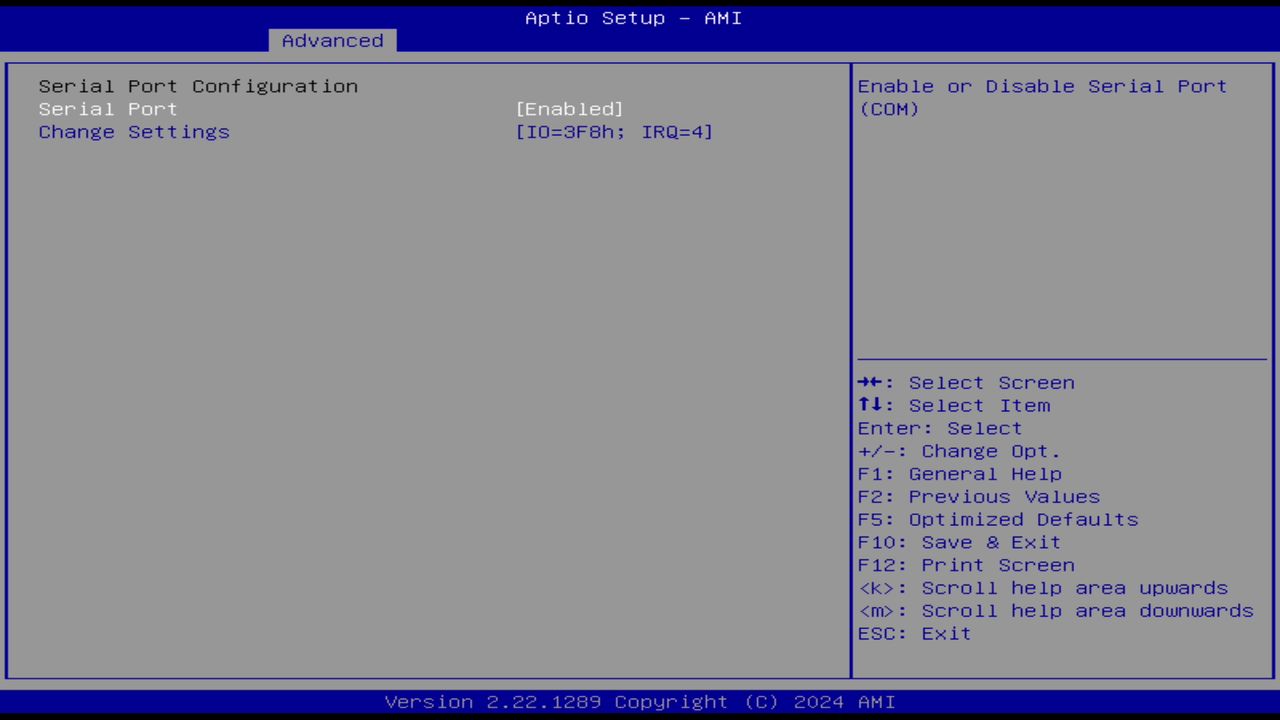Click the Aptio Setup - AMI title
The width and height of the screenshot is (1280, 720).
click(x=634, y=18)
